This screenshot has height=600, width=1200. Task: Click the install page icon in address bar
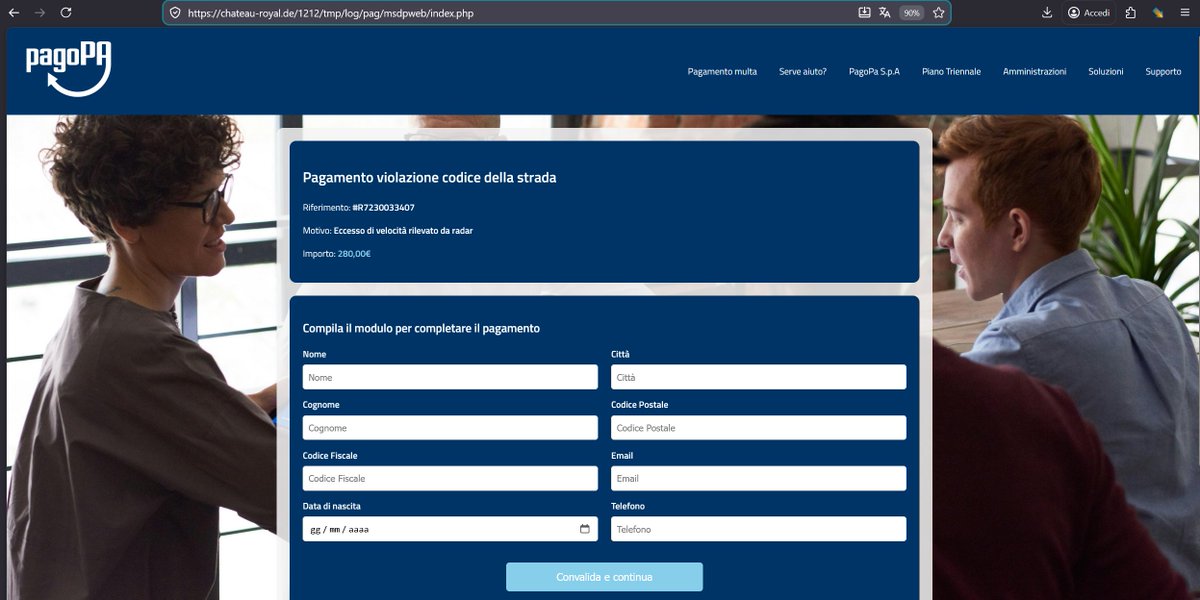click(862, 13)
